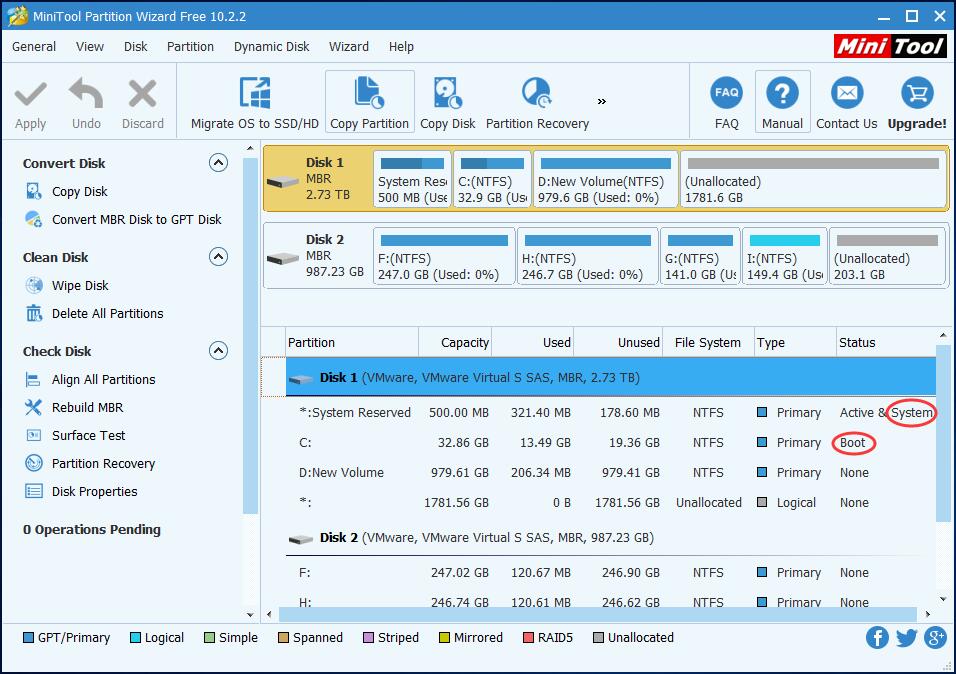Open the Google Plus share icon
The width and height of the screenshot is (956, 674).
click(x=935, y=638)
